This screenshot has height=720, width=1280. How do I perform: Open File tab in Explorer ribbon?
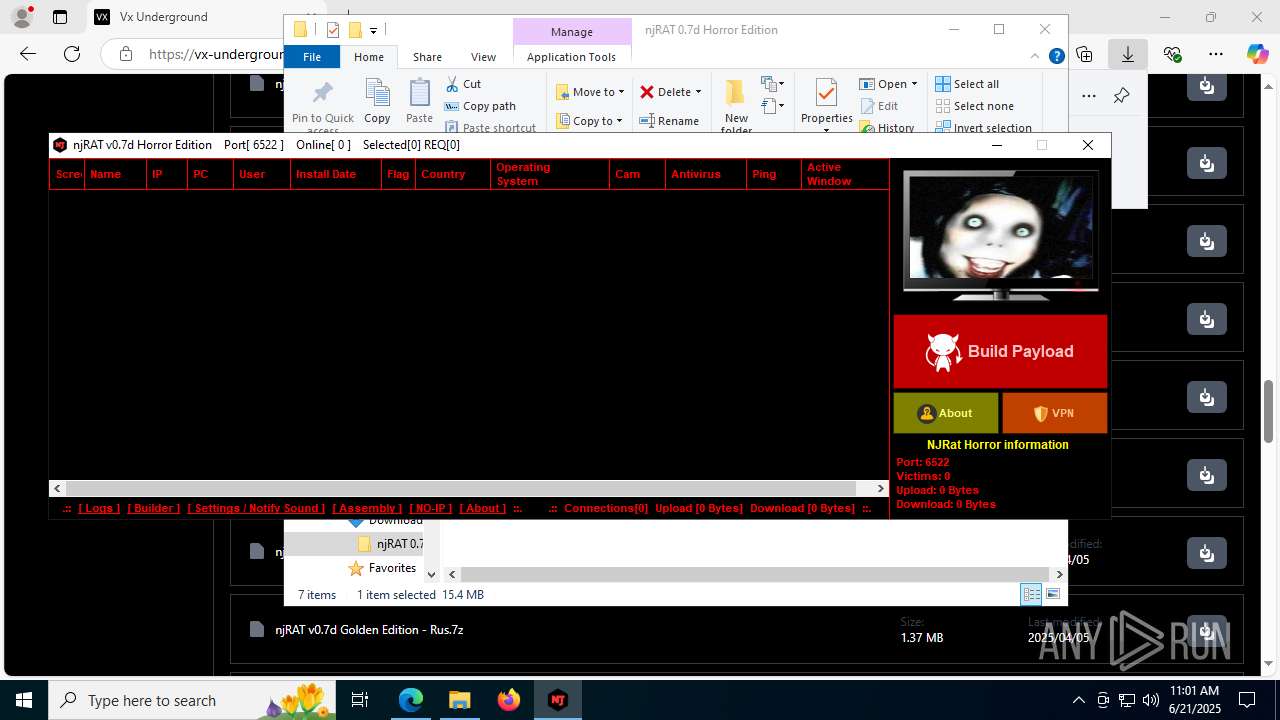coord(312,57)
